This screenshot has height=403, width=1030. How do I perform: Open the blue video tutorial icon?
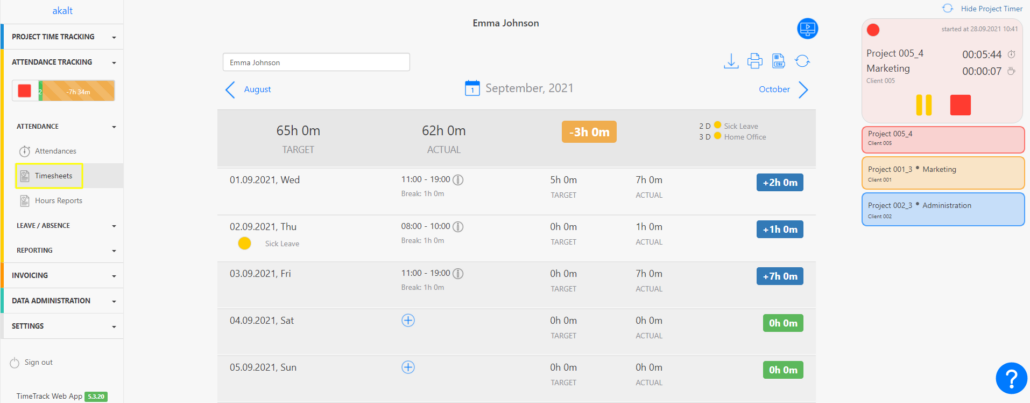(808, 29)
